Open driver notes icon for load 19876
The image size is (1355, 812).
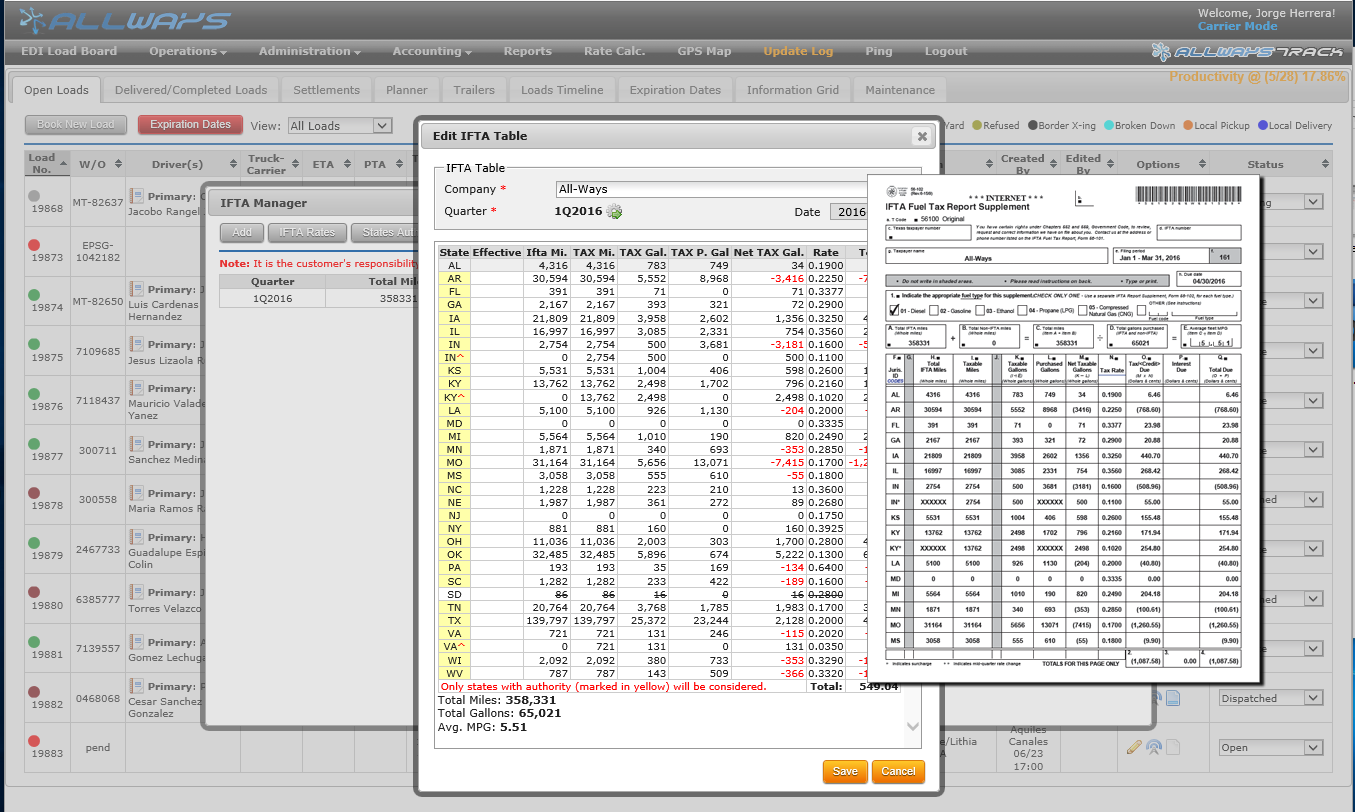137,388
